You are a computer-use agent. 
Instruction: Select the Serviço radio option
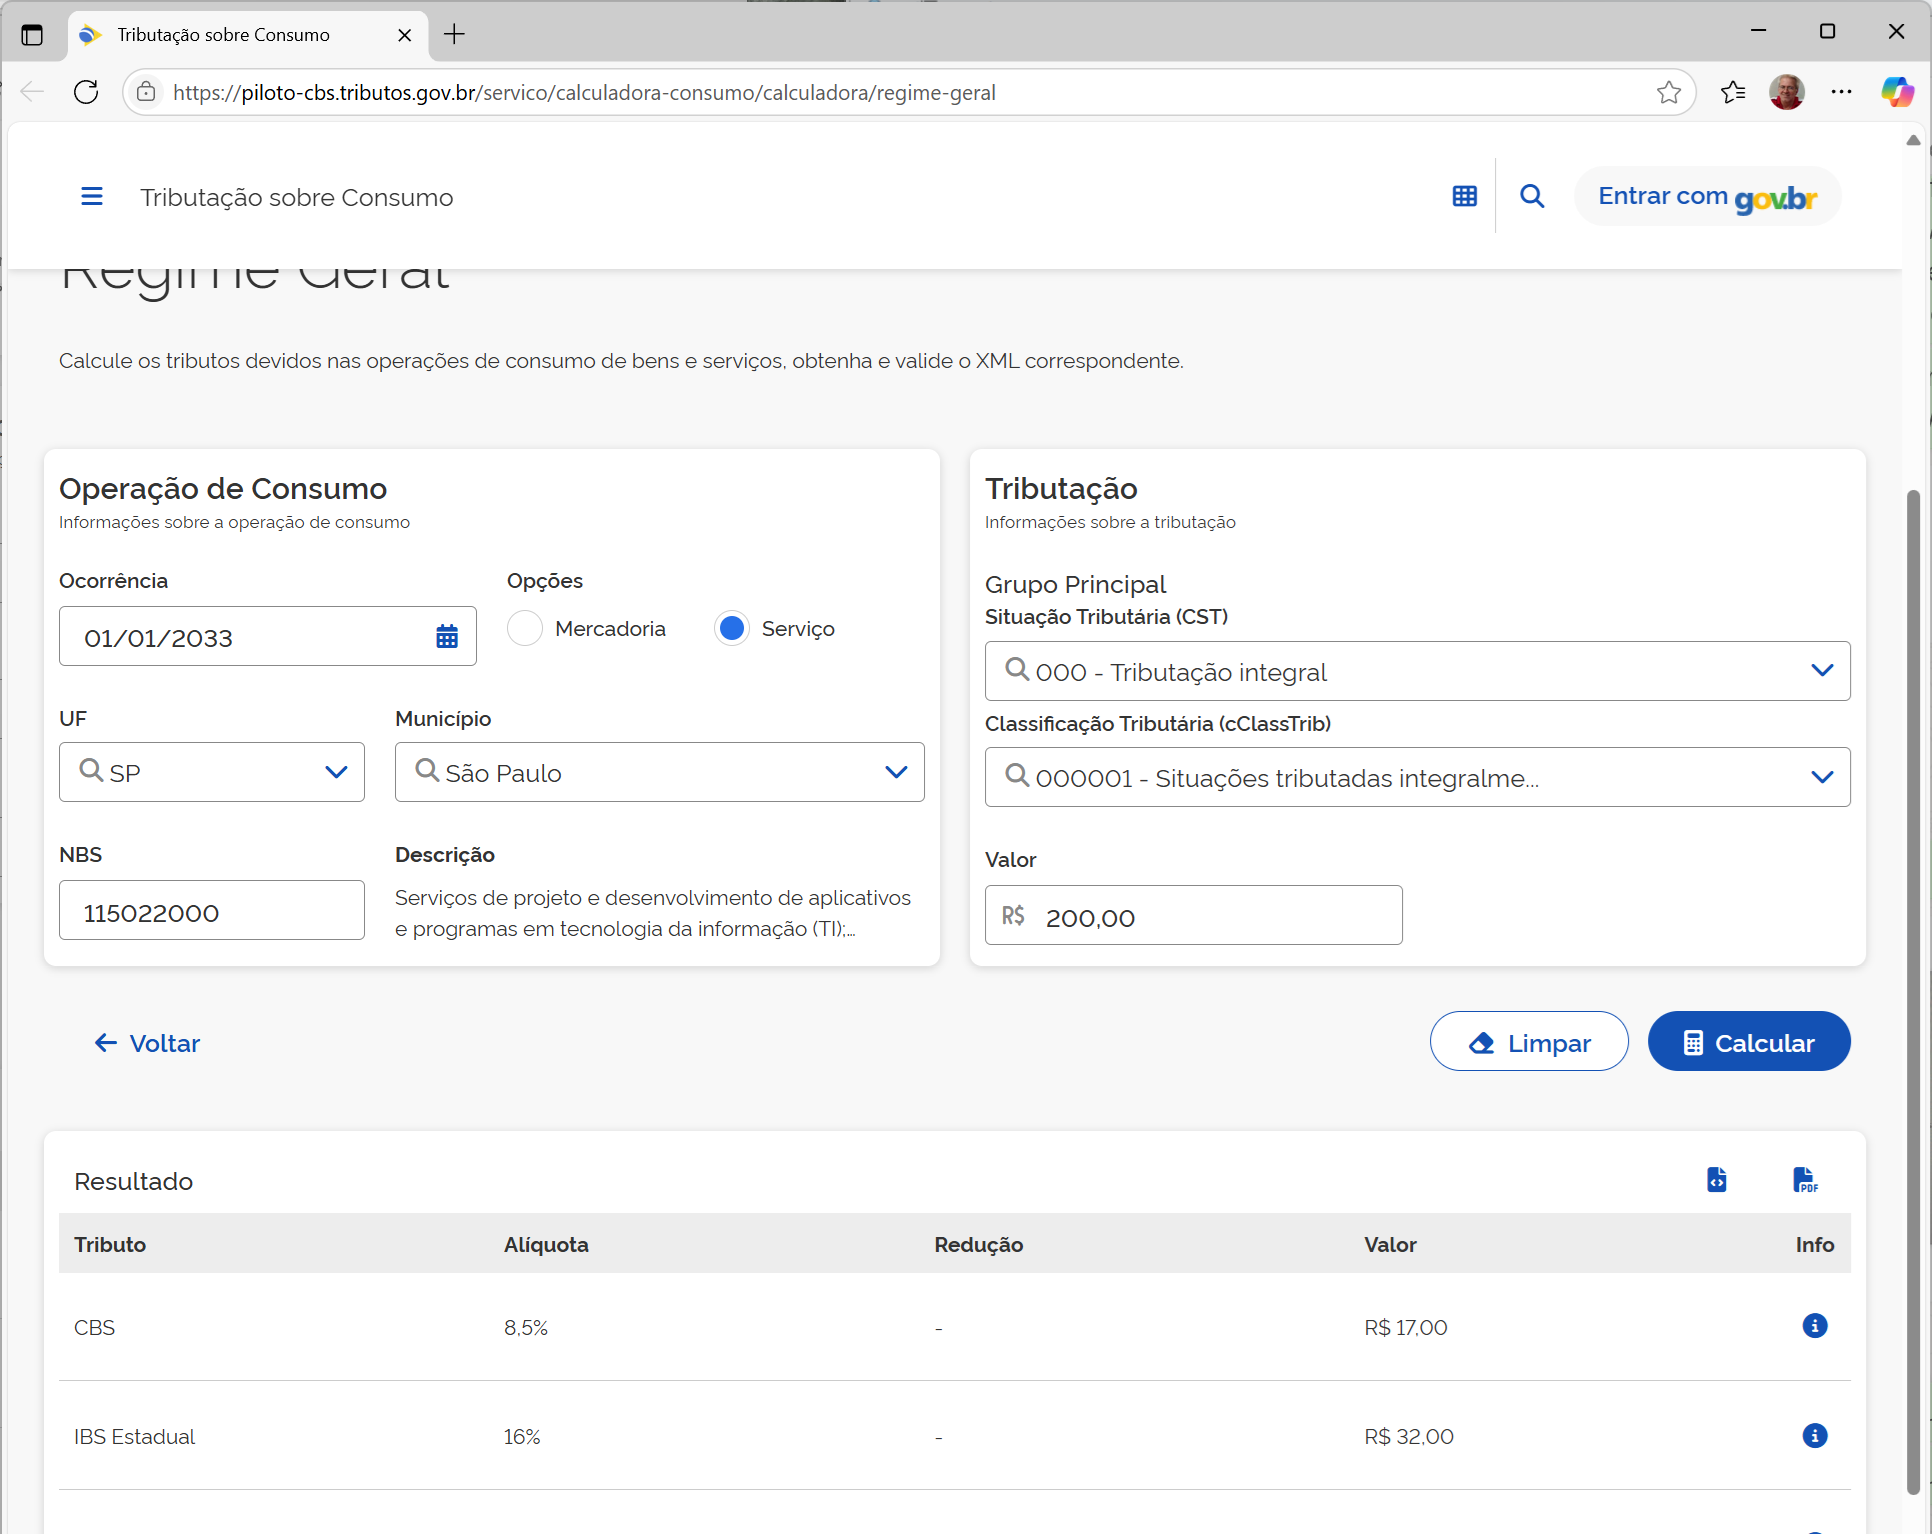click(x=732, y=629)
